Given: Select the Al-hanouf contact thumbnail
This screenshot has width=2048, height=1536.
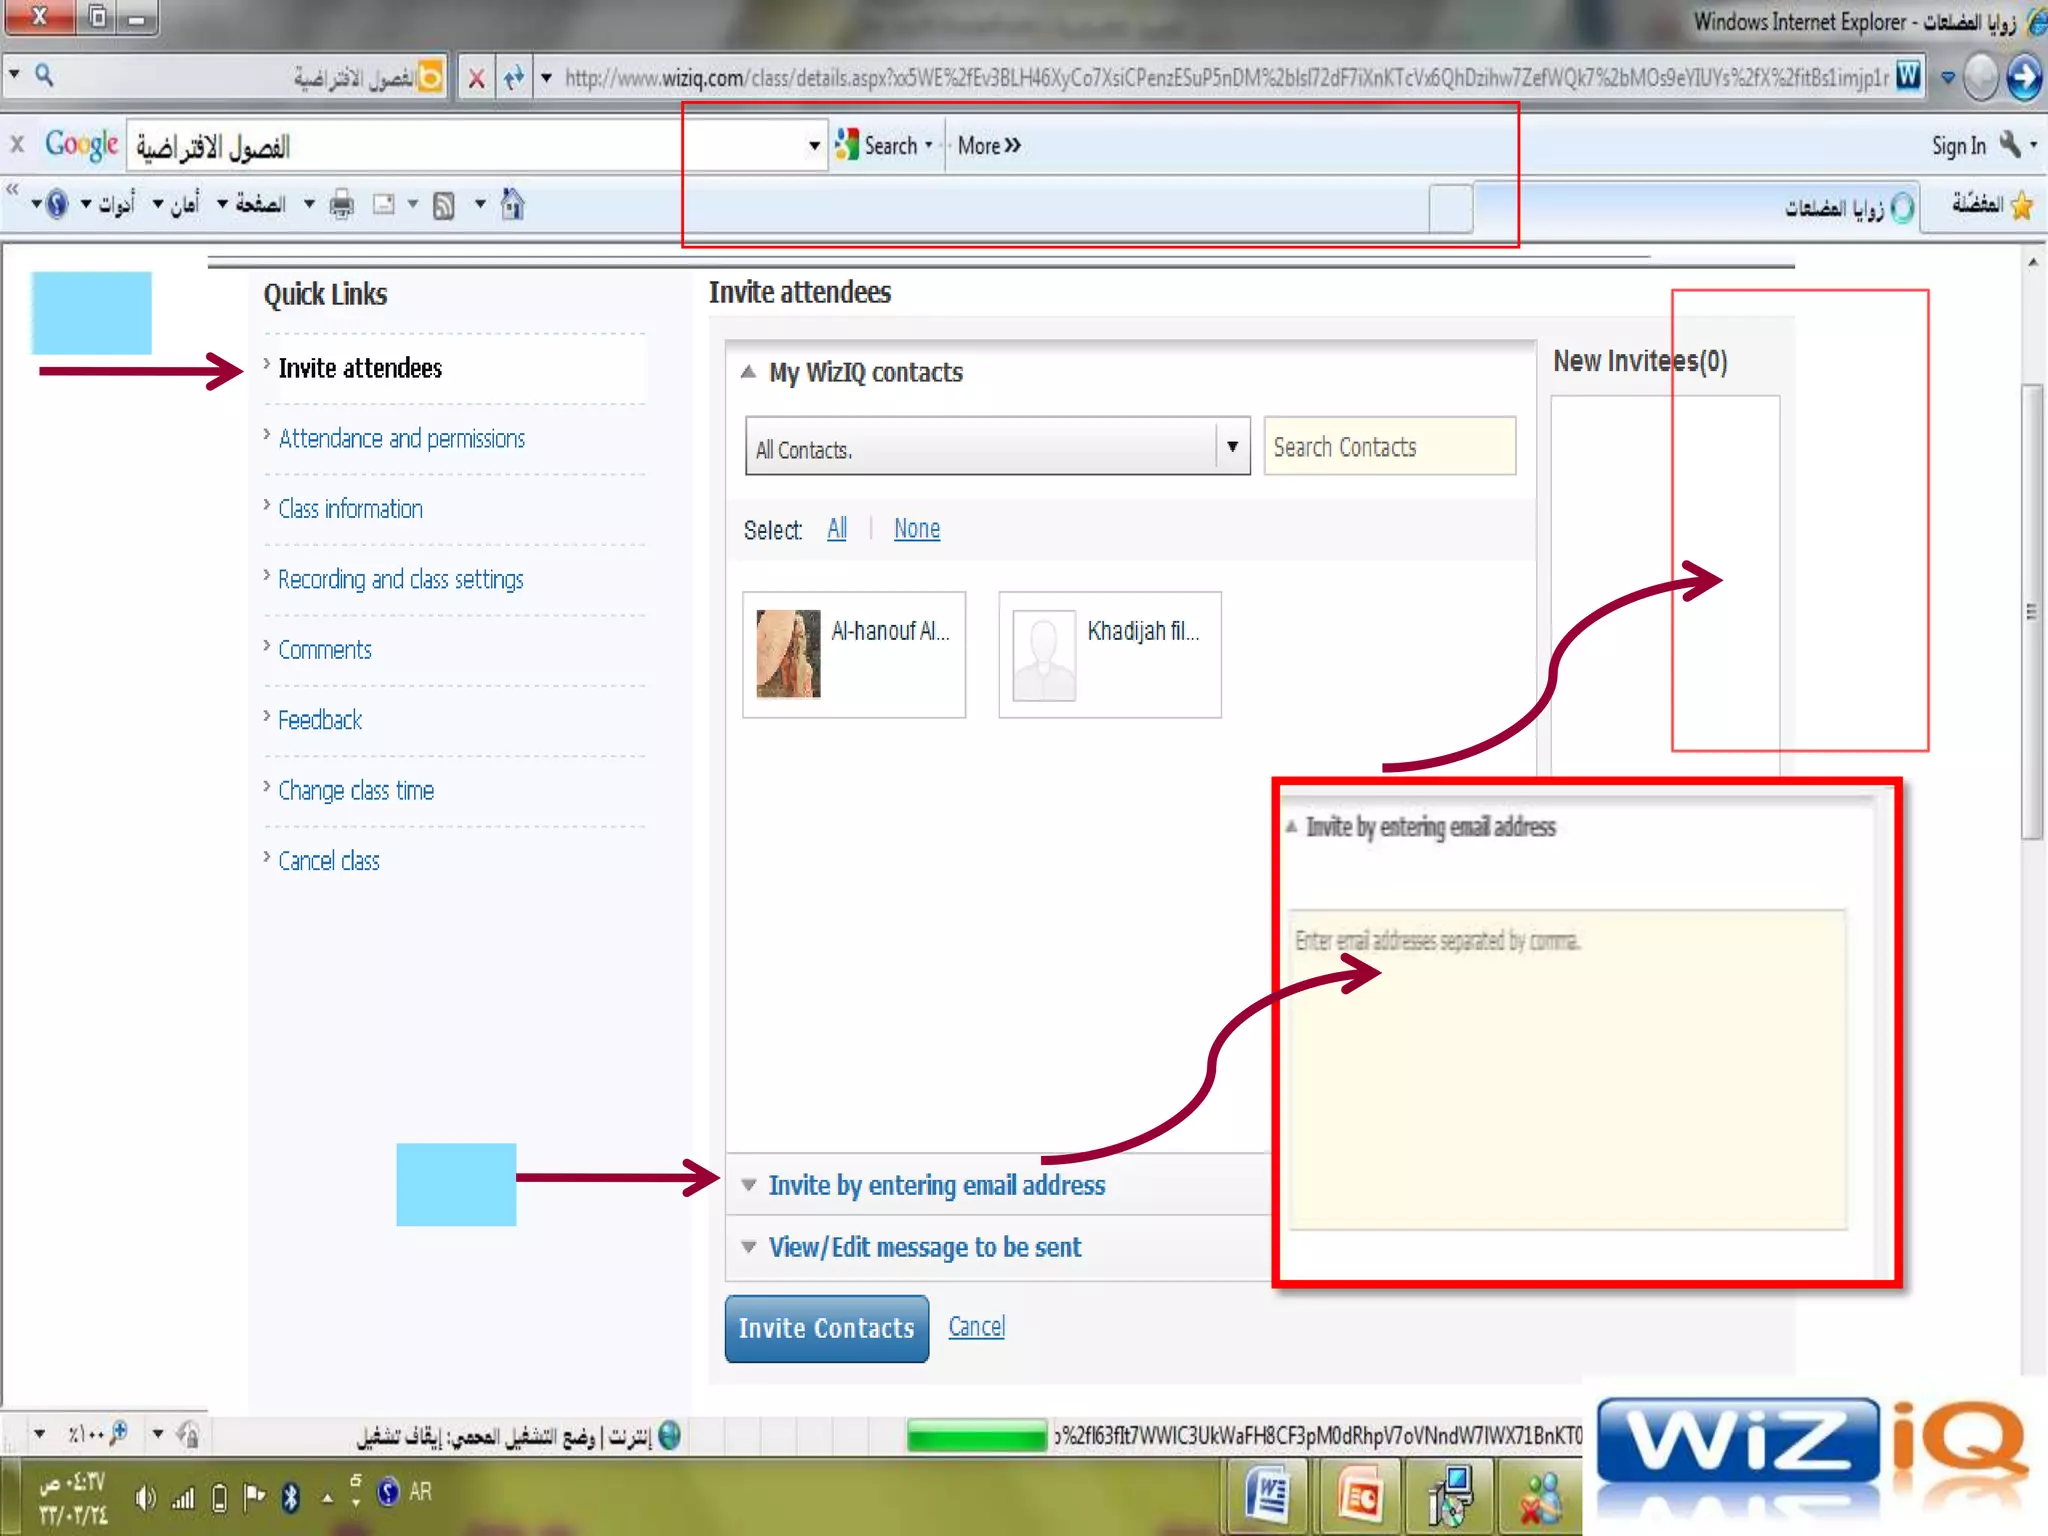Looking at the screenshot, I should click(x=788, y=653).
